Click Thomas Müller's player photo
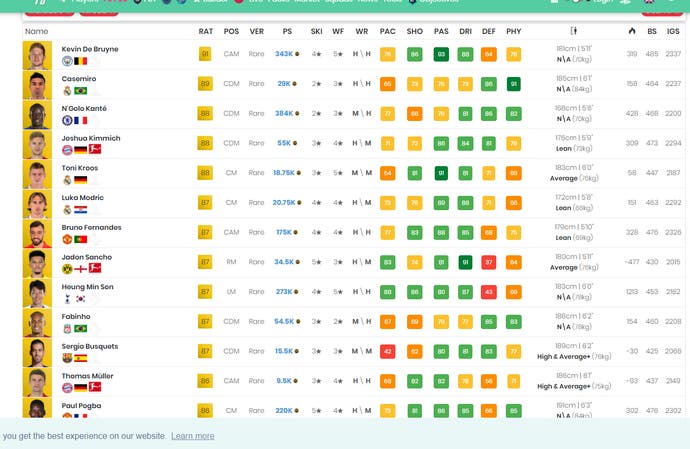Viewport: 690px width, 449px height. (x=37, y=382)
